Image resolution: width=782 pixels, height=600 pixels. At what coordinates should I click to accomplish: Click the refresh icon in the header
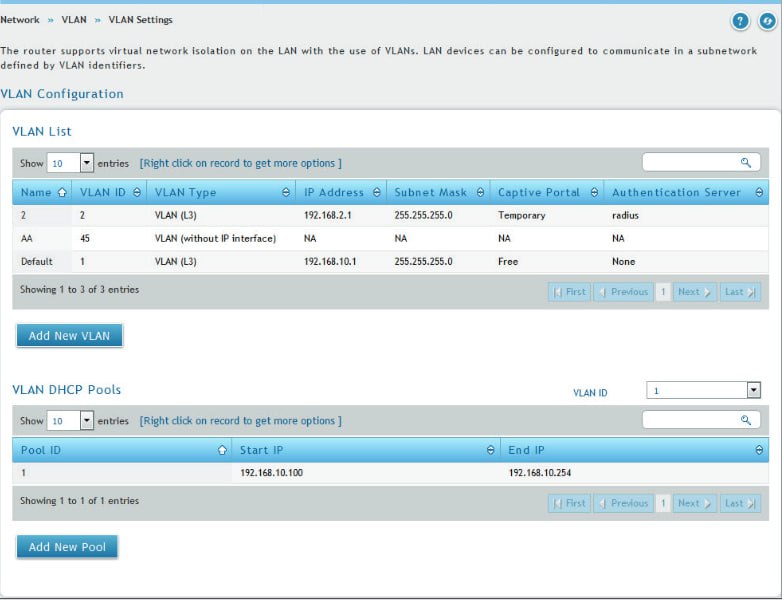point(768,21)
